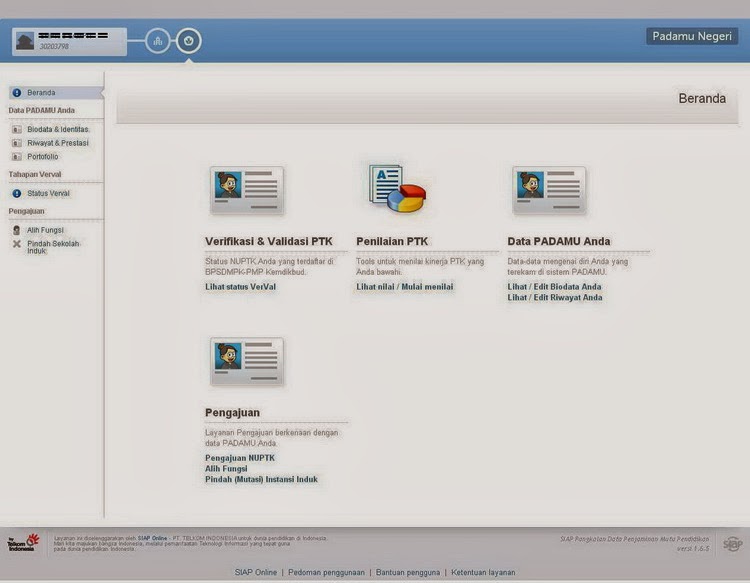Open Lihat / Edit Riwayat Anda link

pos(555,297)
